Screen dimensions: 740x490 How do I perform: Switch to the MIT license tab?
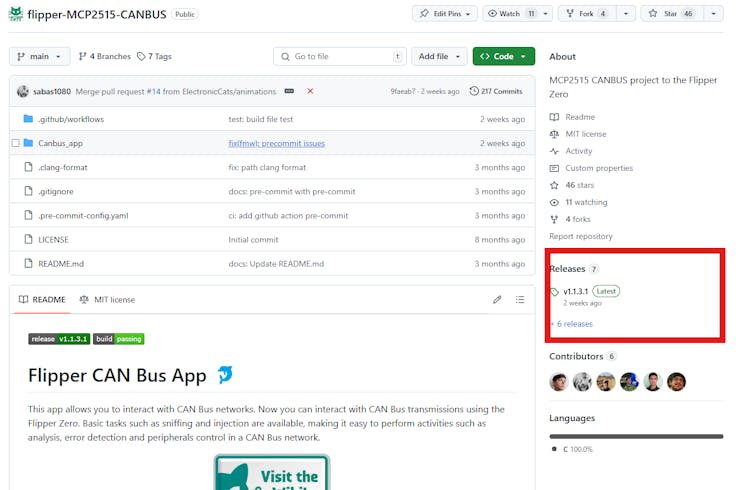tap(107, 299)
